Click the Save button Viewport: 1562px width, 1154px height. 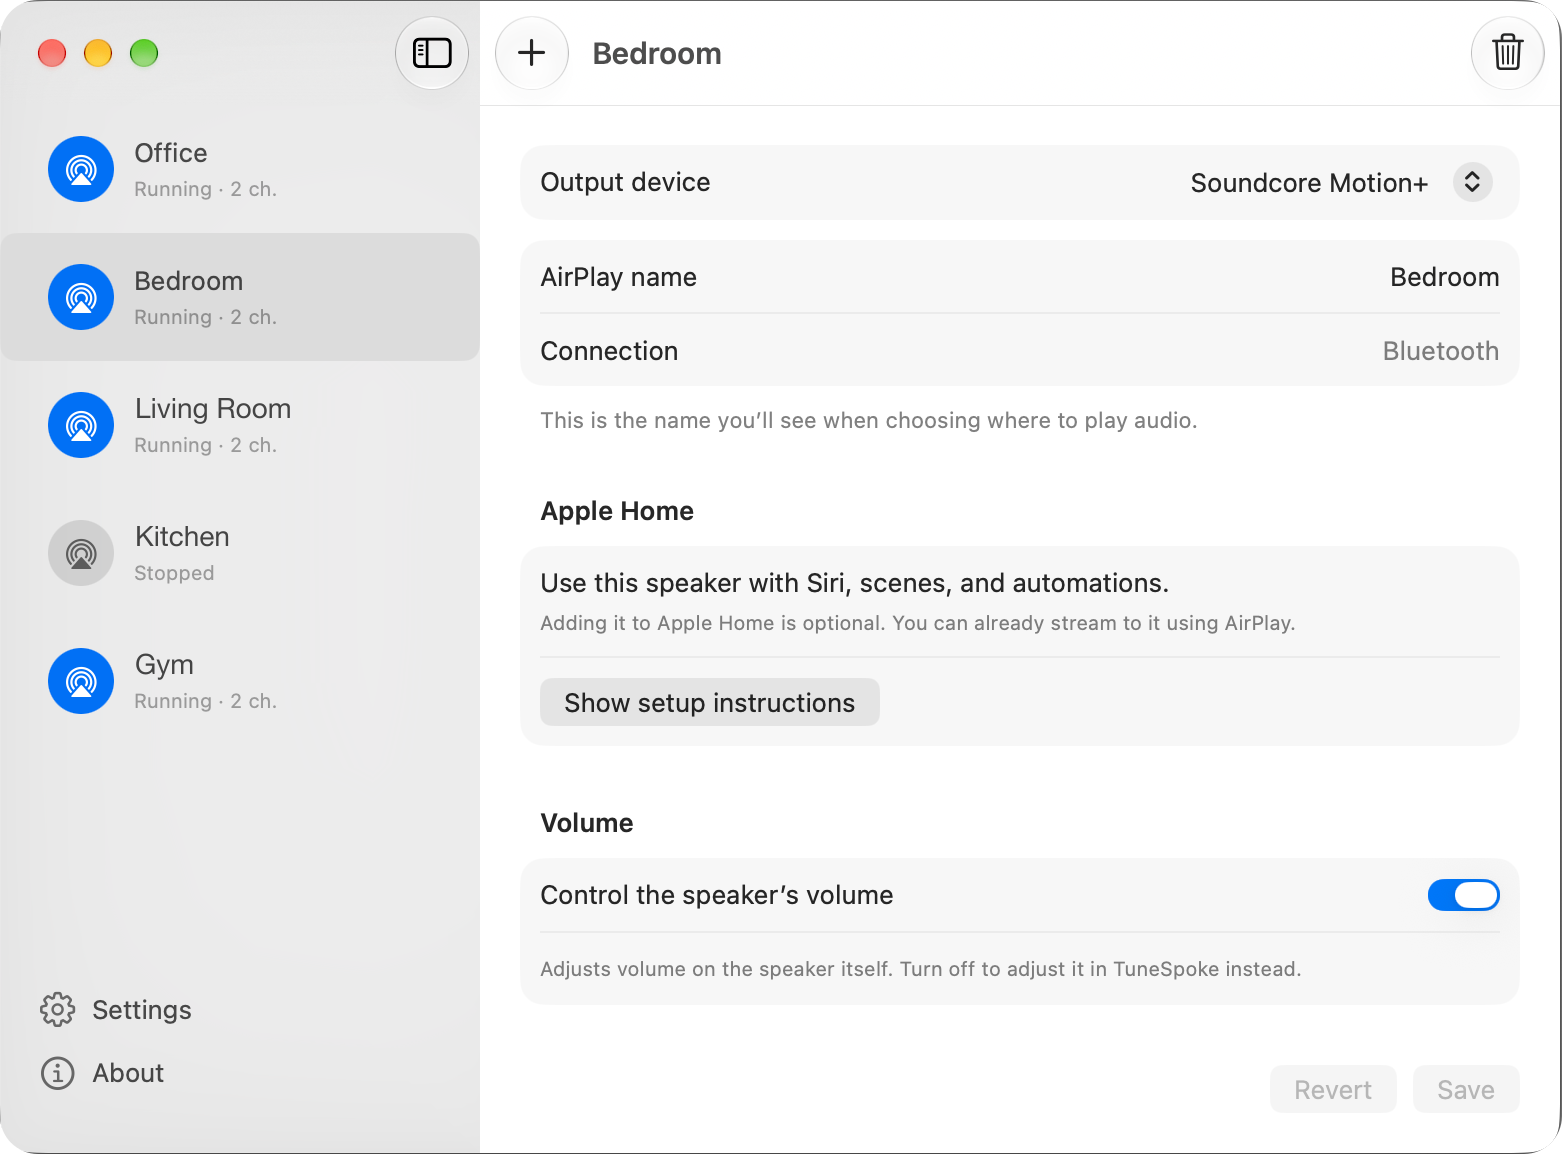[1466, 1089]
